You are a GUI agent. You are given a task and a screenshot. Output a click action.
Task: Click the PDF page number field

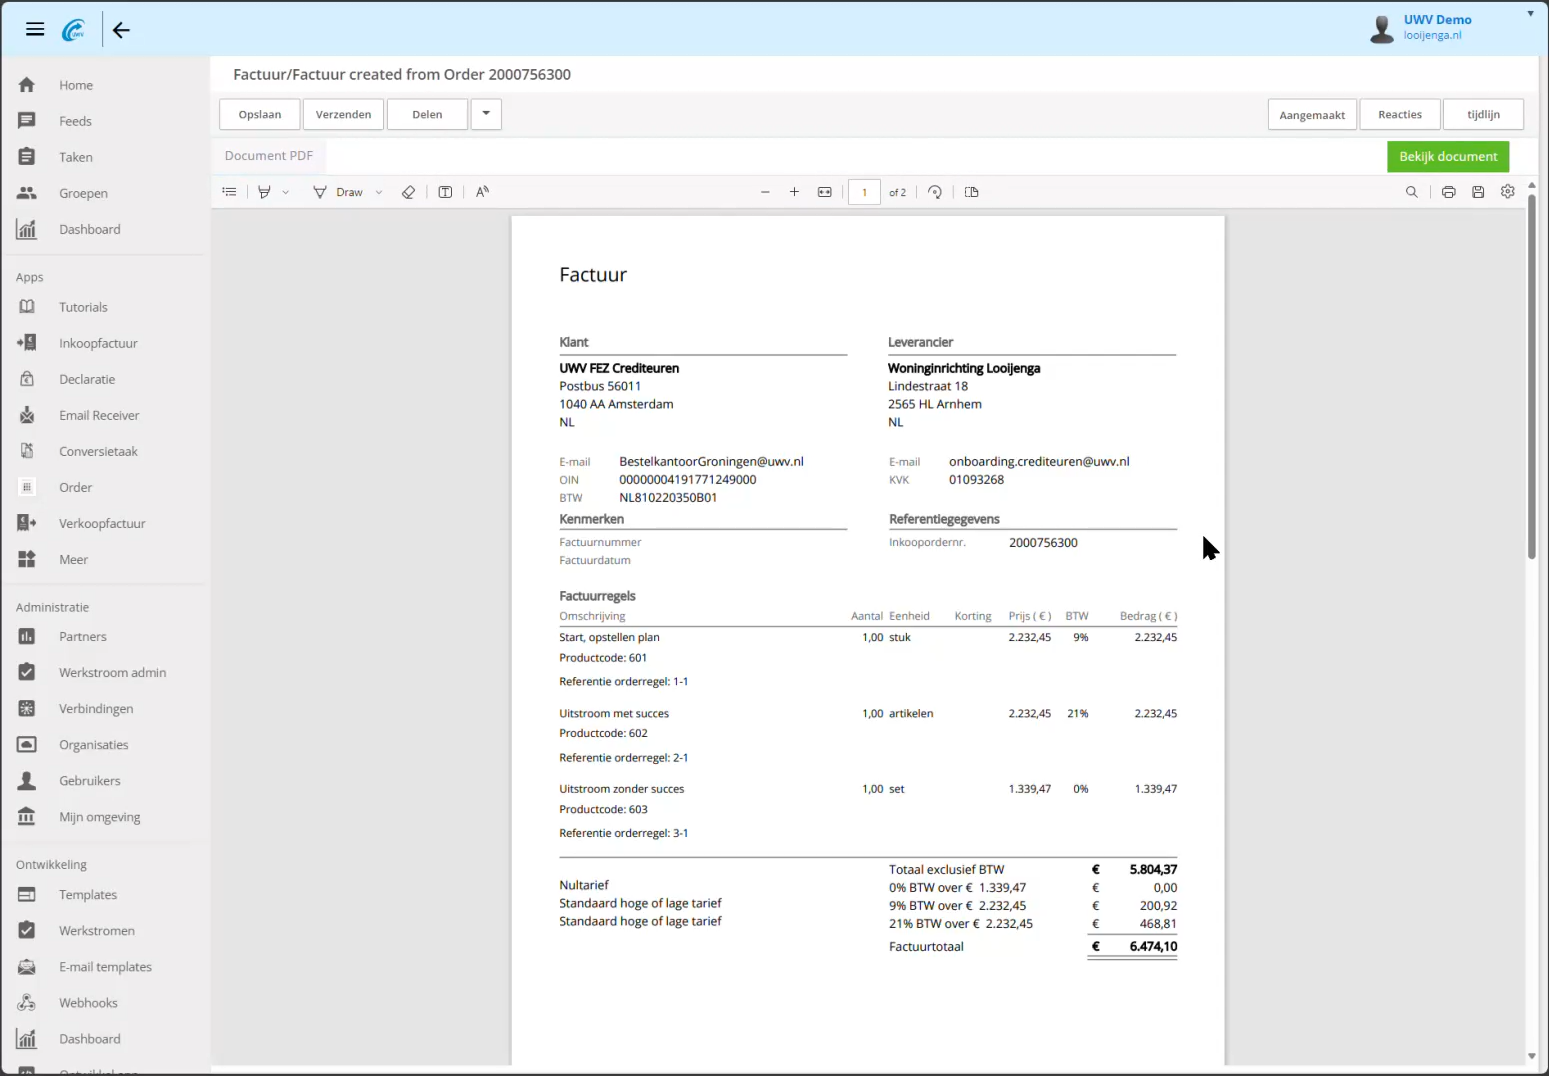tap(864, 192)
